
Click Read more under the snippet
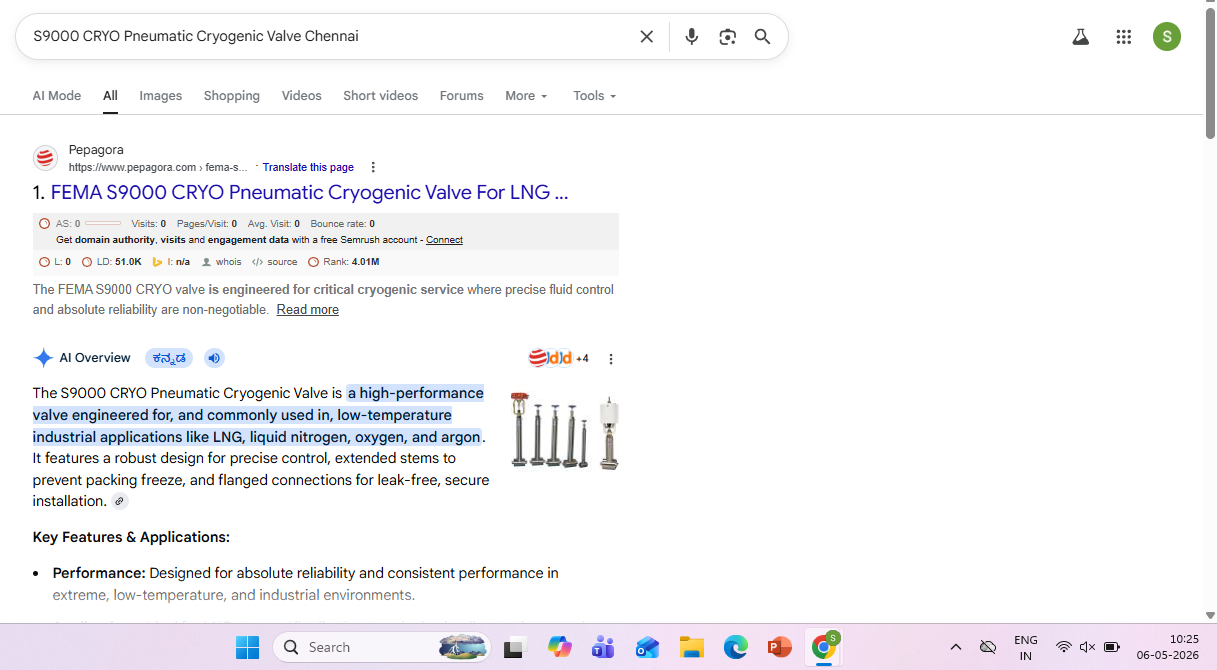[308, 310]
